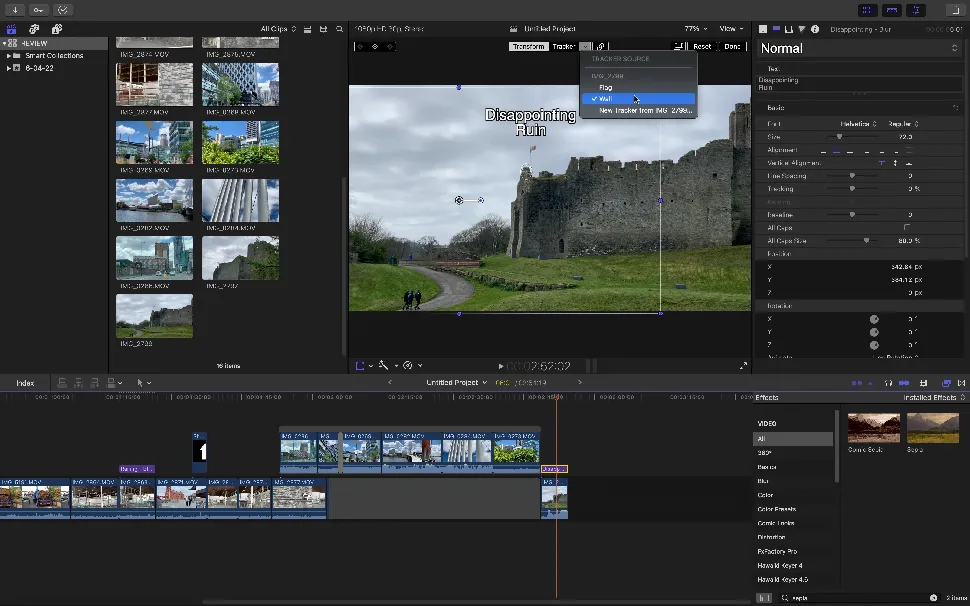Click the Timeline Index icon
The height and width of the screenshot is (606, 970).
[25, 382]
